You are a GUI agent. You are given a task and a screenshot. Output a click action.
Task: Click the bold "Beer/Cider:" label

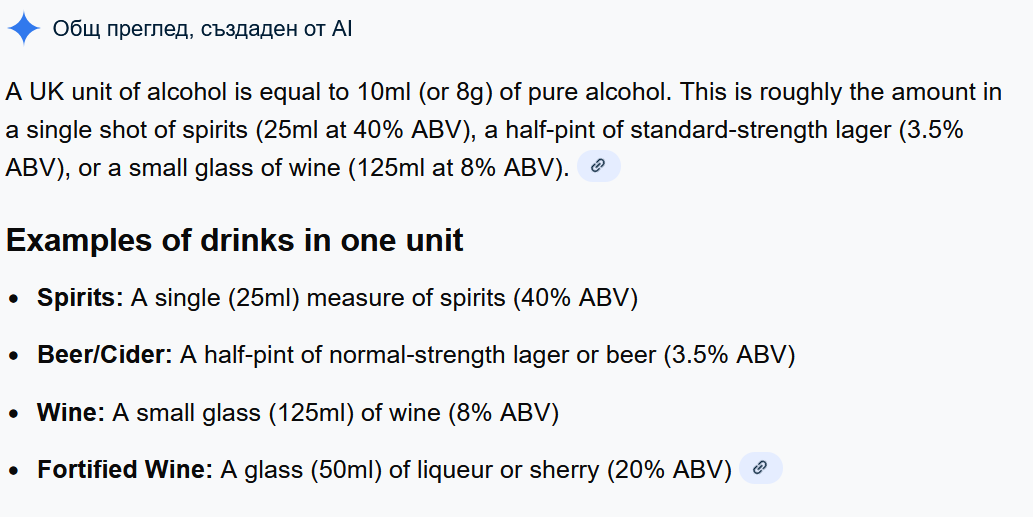click(105, 355)
